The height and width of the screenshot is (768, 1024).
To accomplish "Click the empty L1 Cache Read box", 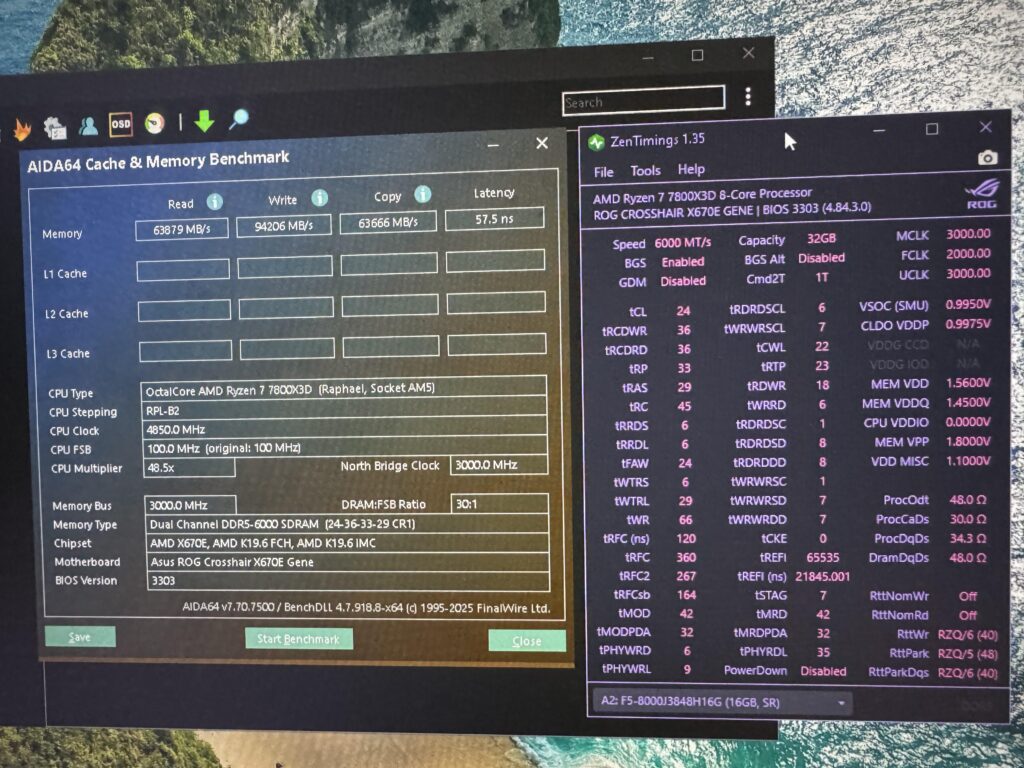I will click(x=183, y=270).
